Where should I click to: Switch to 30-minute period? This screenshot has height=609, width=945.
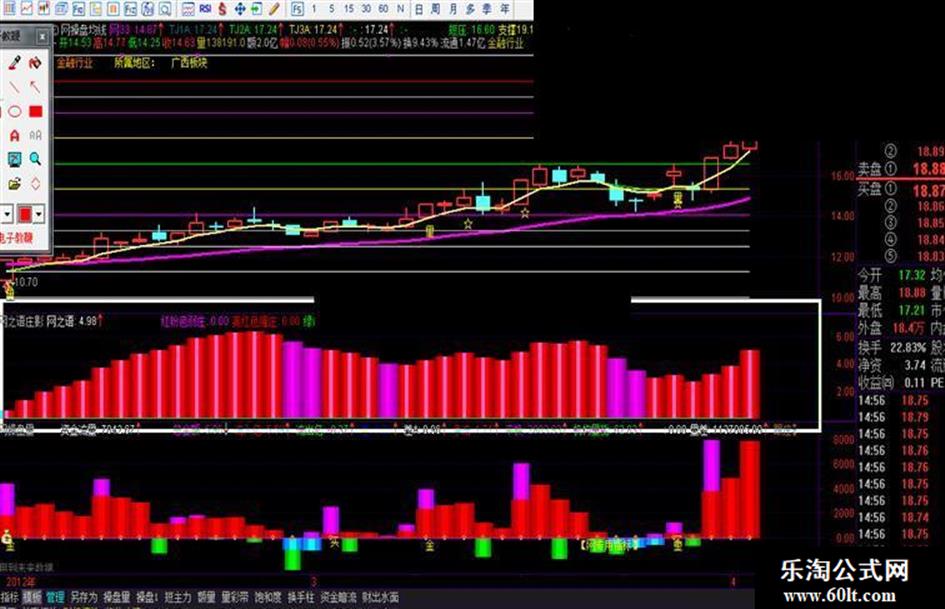pos(366,8)
